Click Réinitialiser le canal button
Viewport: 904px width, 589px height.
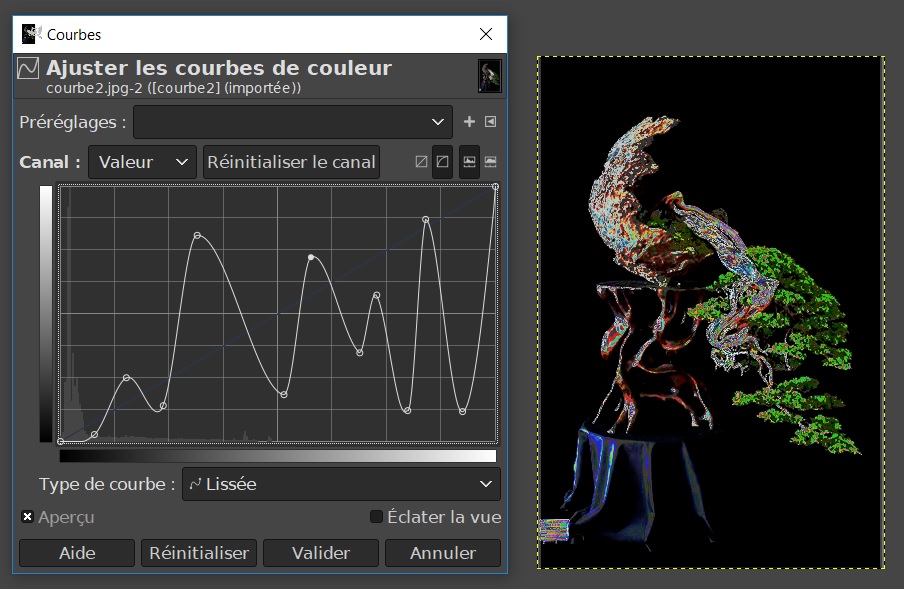pos(291,162)
